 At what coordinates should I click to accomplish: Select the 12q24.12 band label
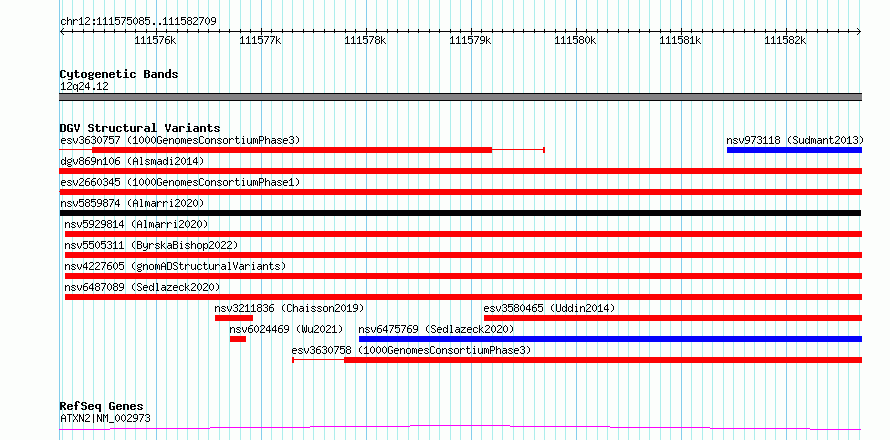click(x=84, y=86)
